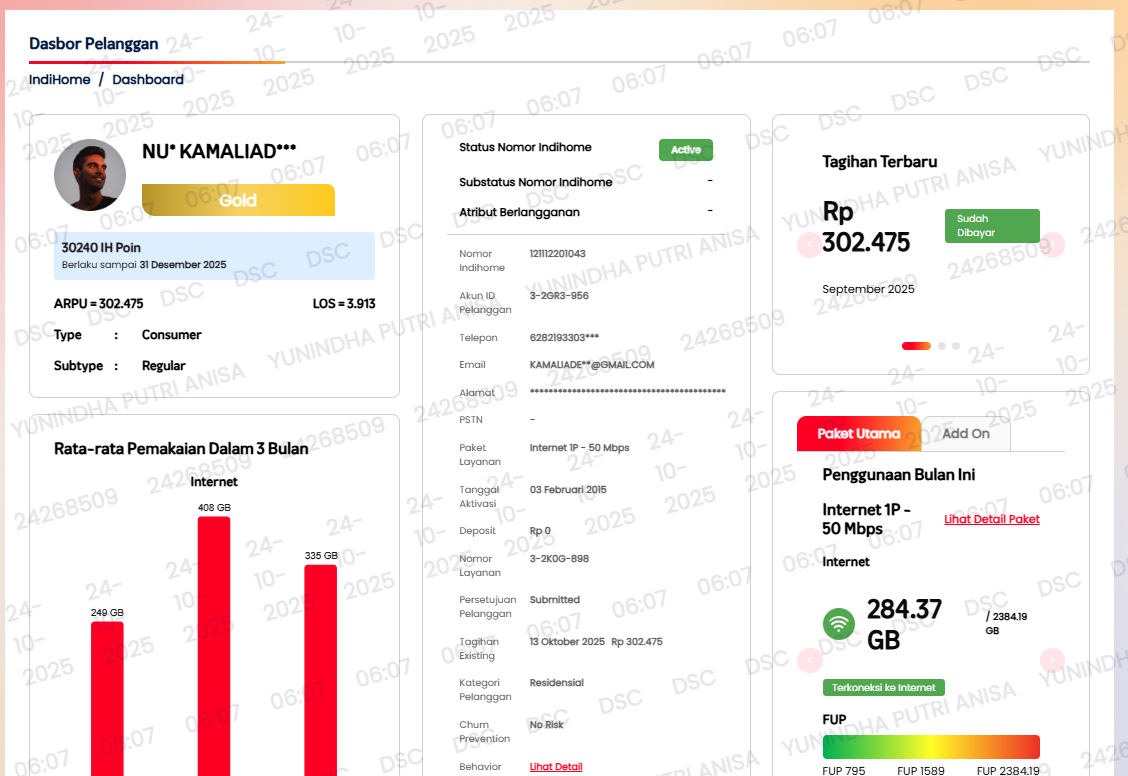Click Akun ID Pelanggan value 3-2GR3-956
This screenshot has width=1128, height=776.
(559, 296)
